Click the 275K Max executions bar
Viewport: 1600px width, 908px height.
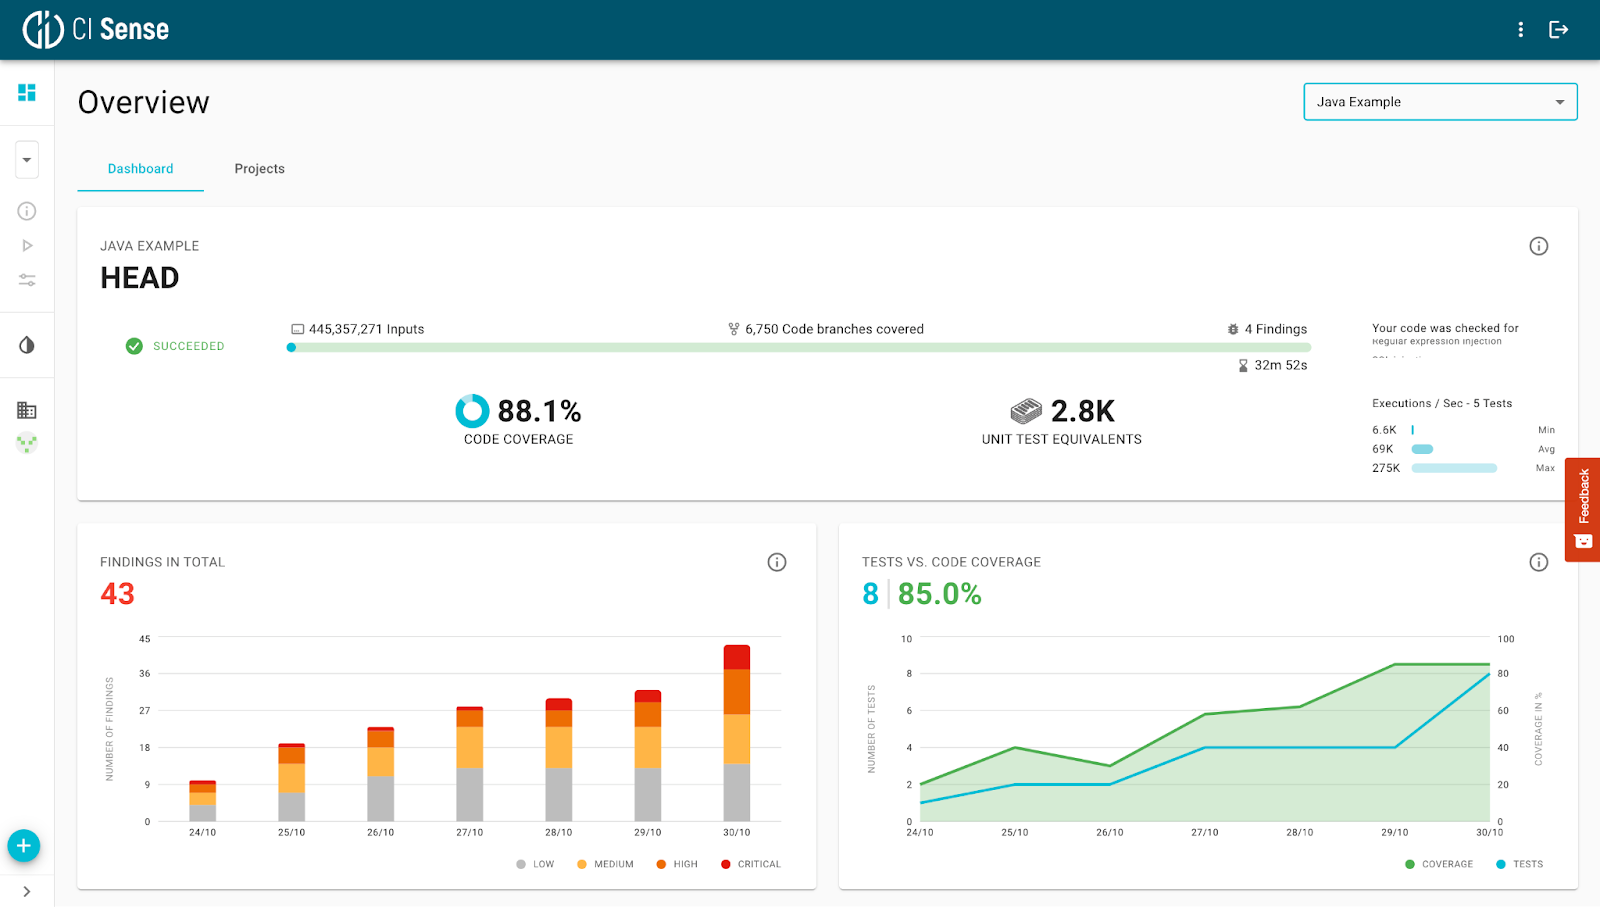(x=1454, y=468)
